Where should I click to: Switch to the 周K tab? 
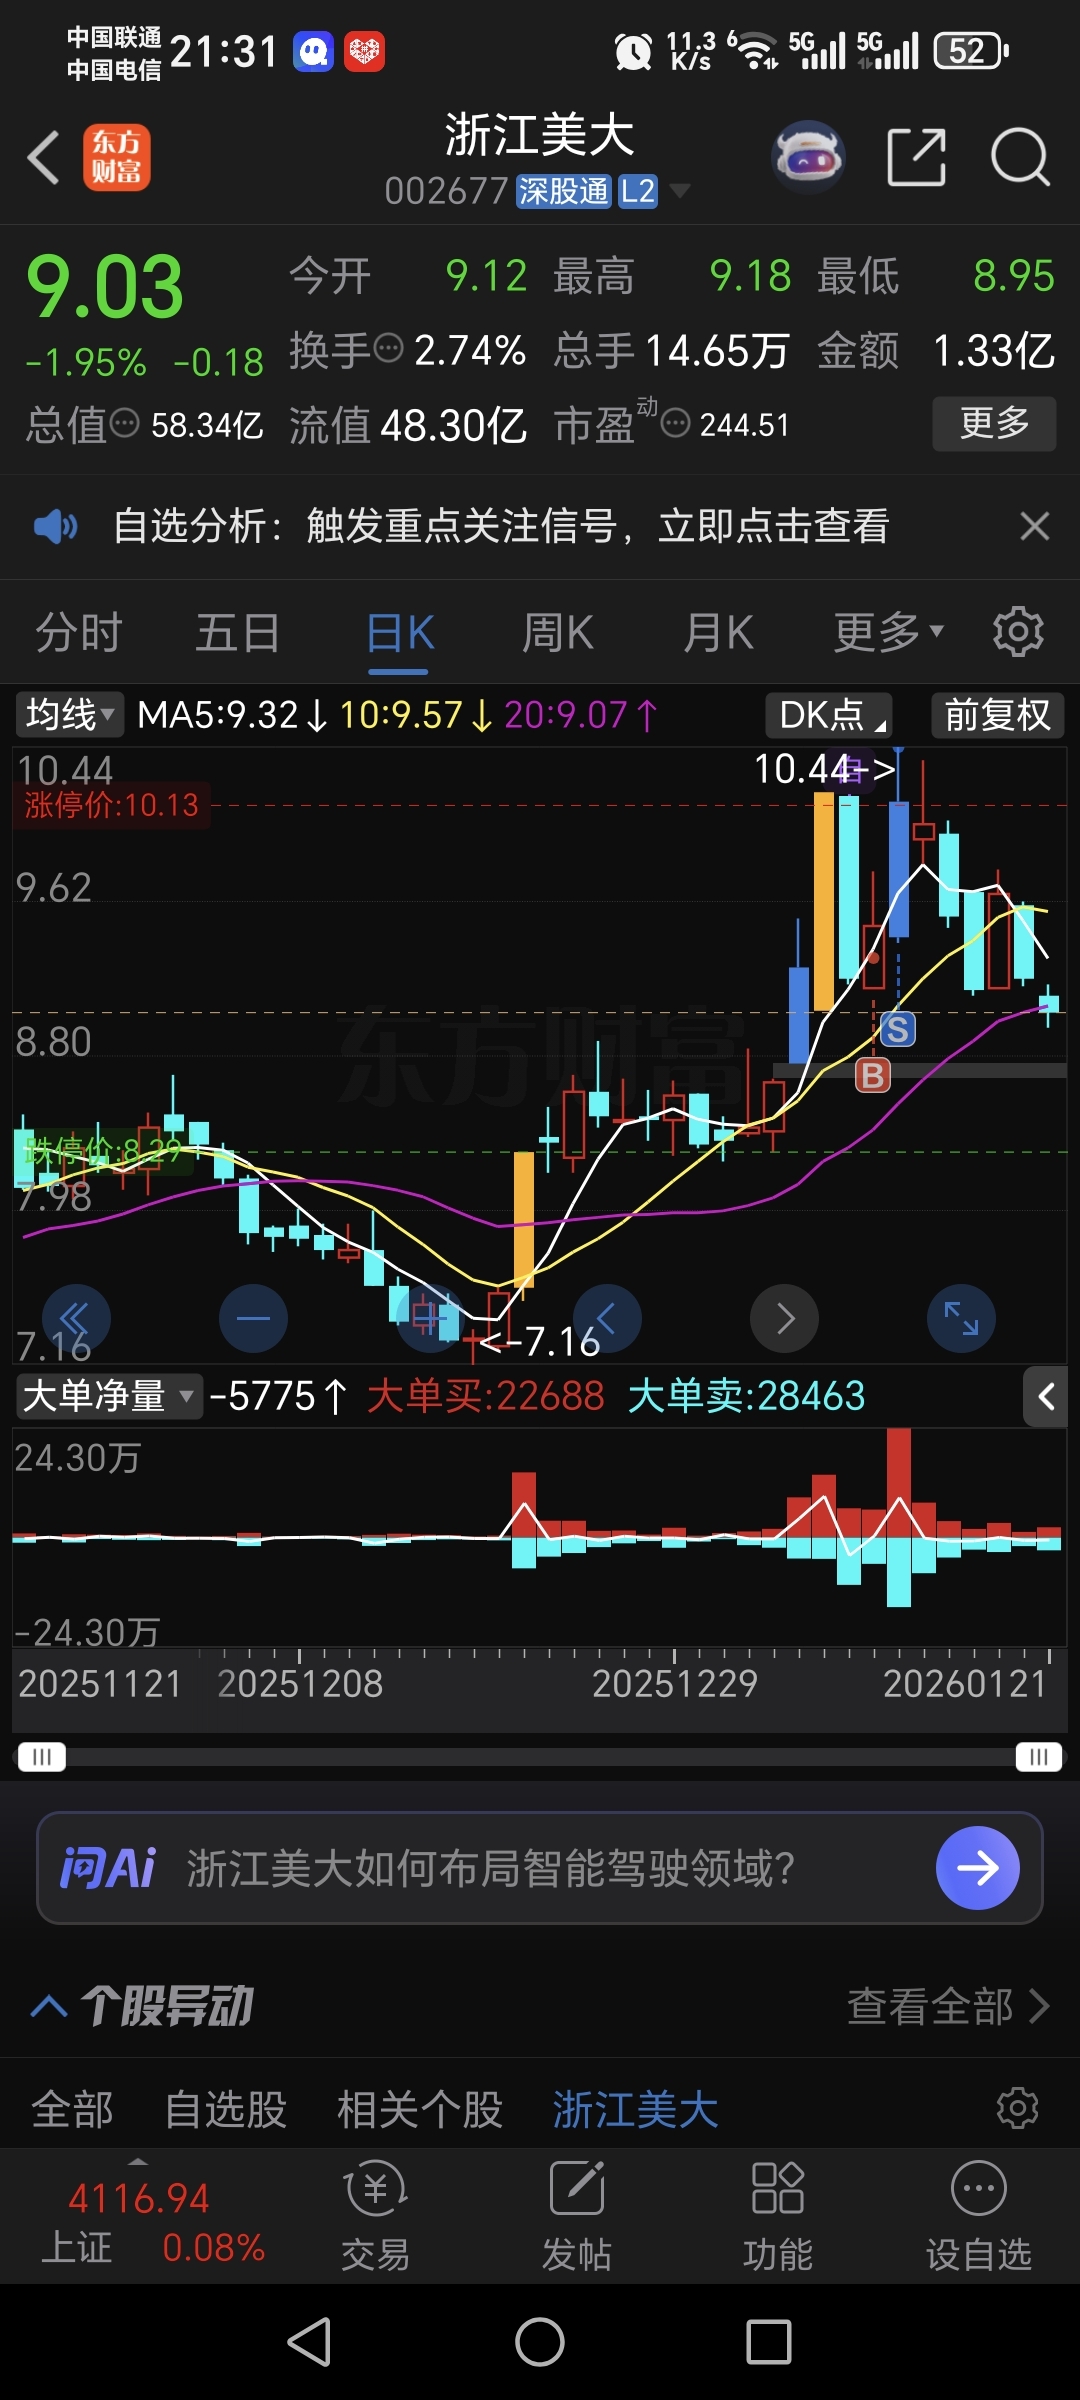[558, 633]
